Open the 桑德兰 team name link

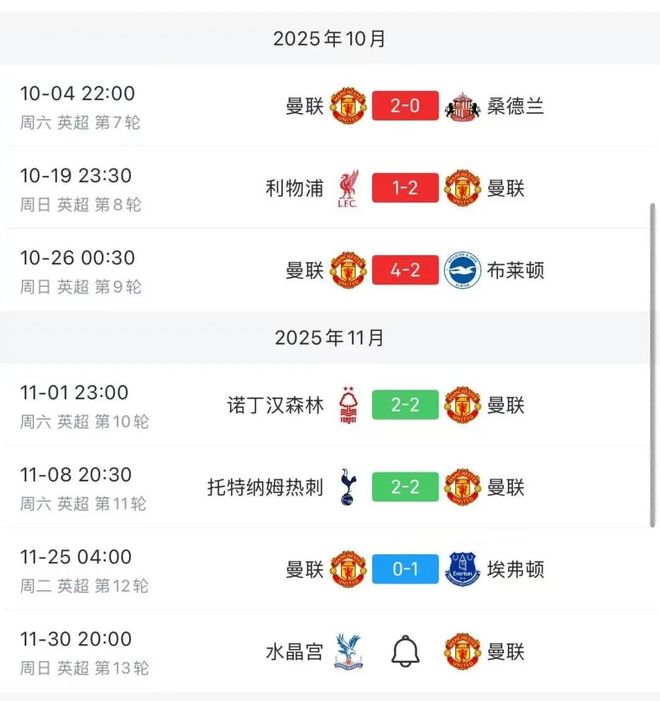516,106
